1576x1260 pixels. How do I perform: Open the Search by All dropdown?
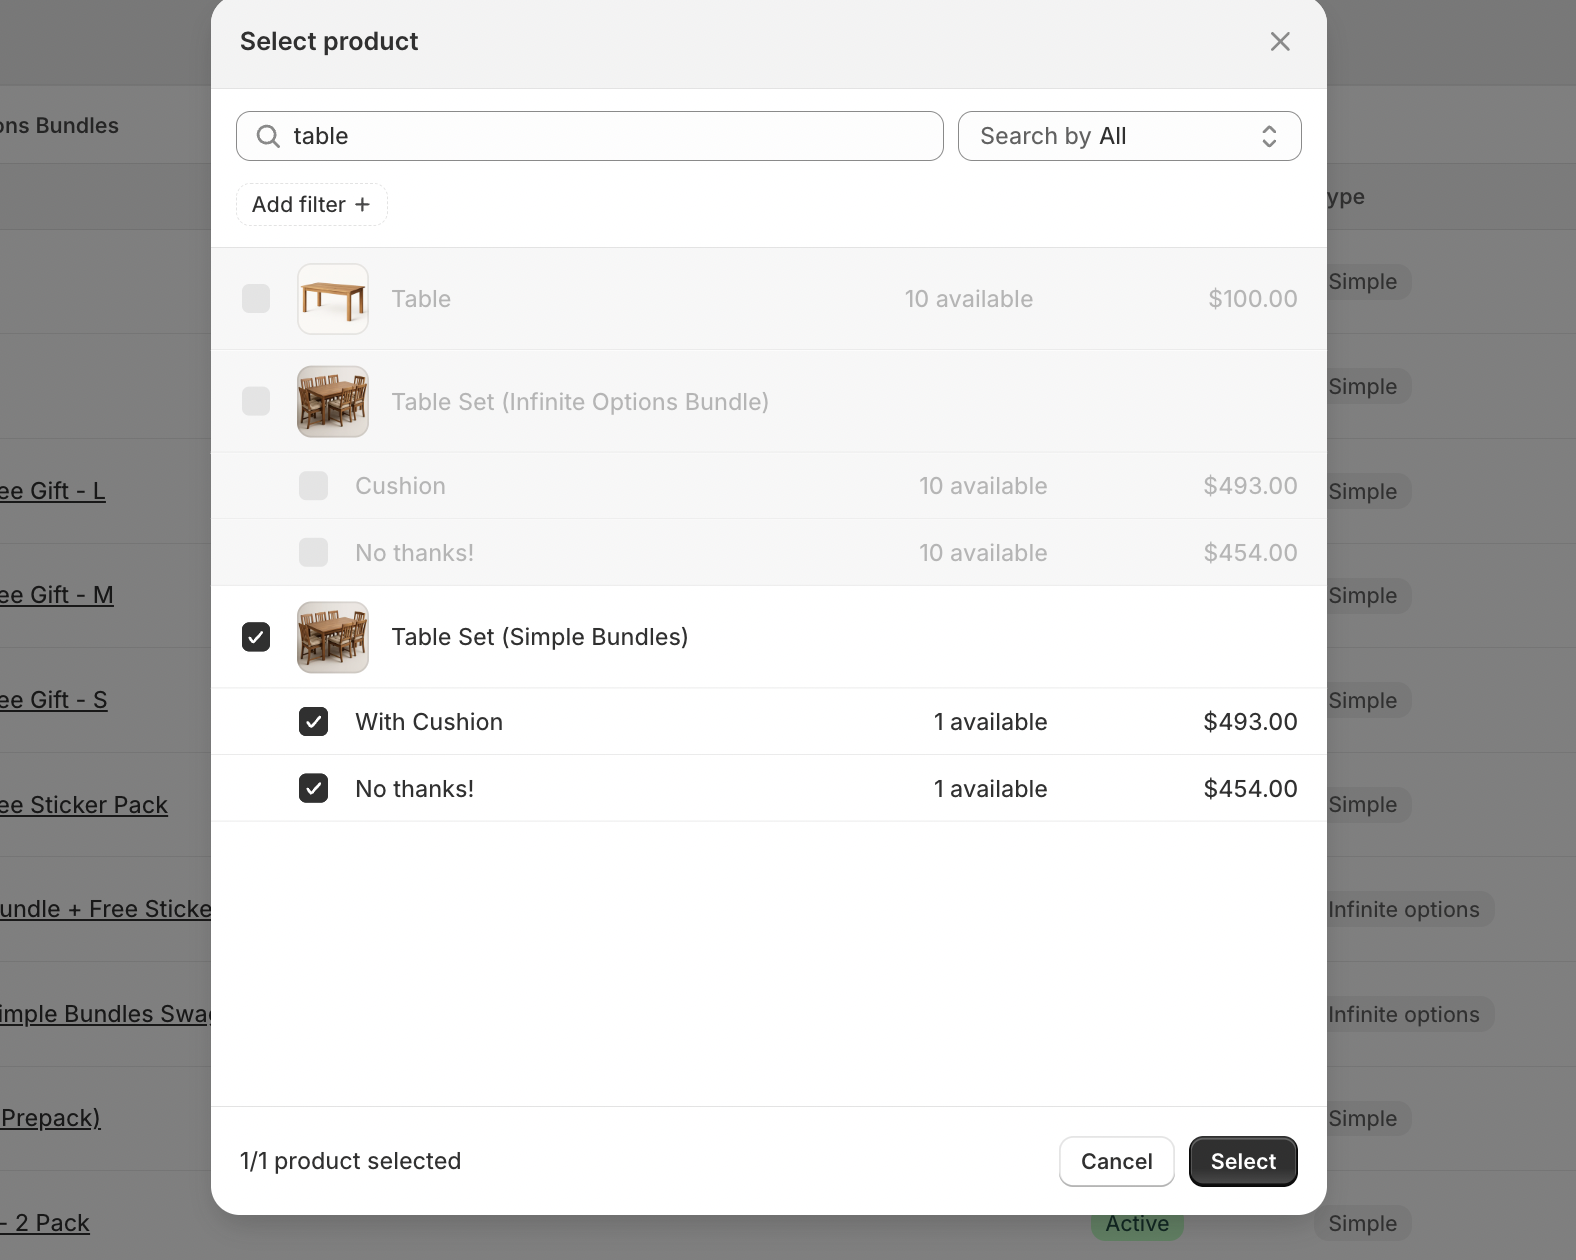coord(1129,136)
